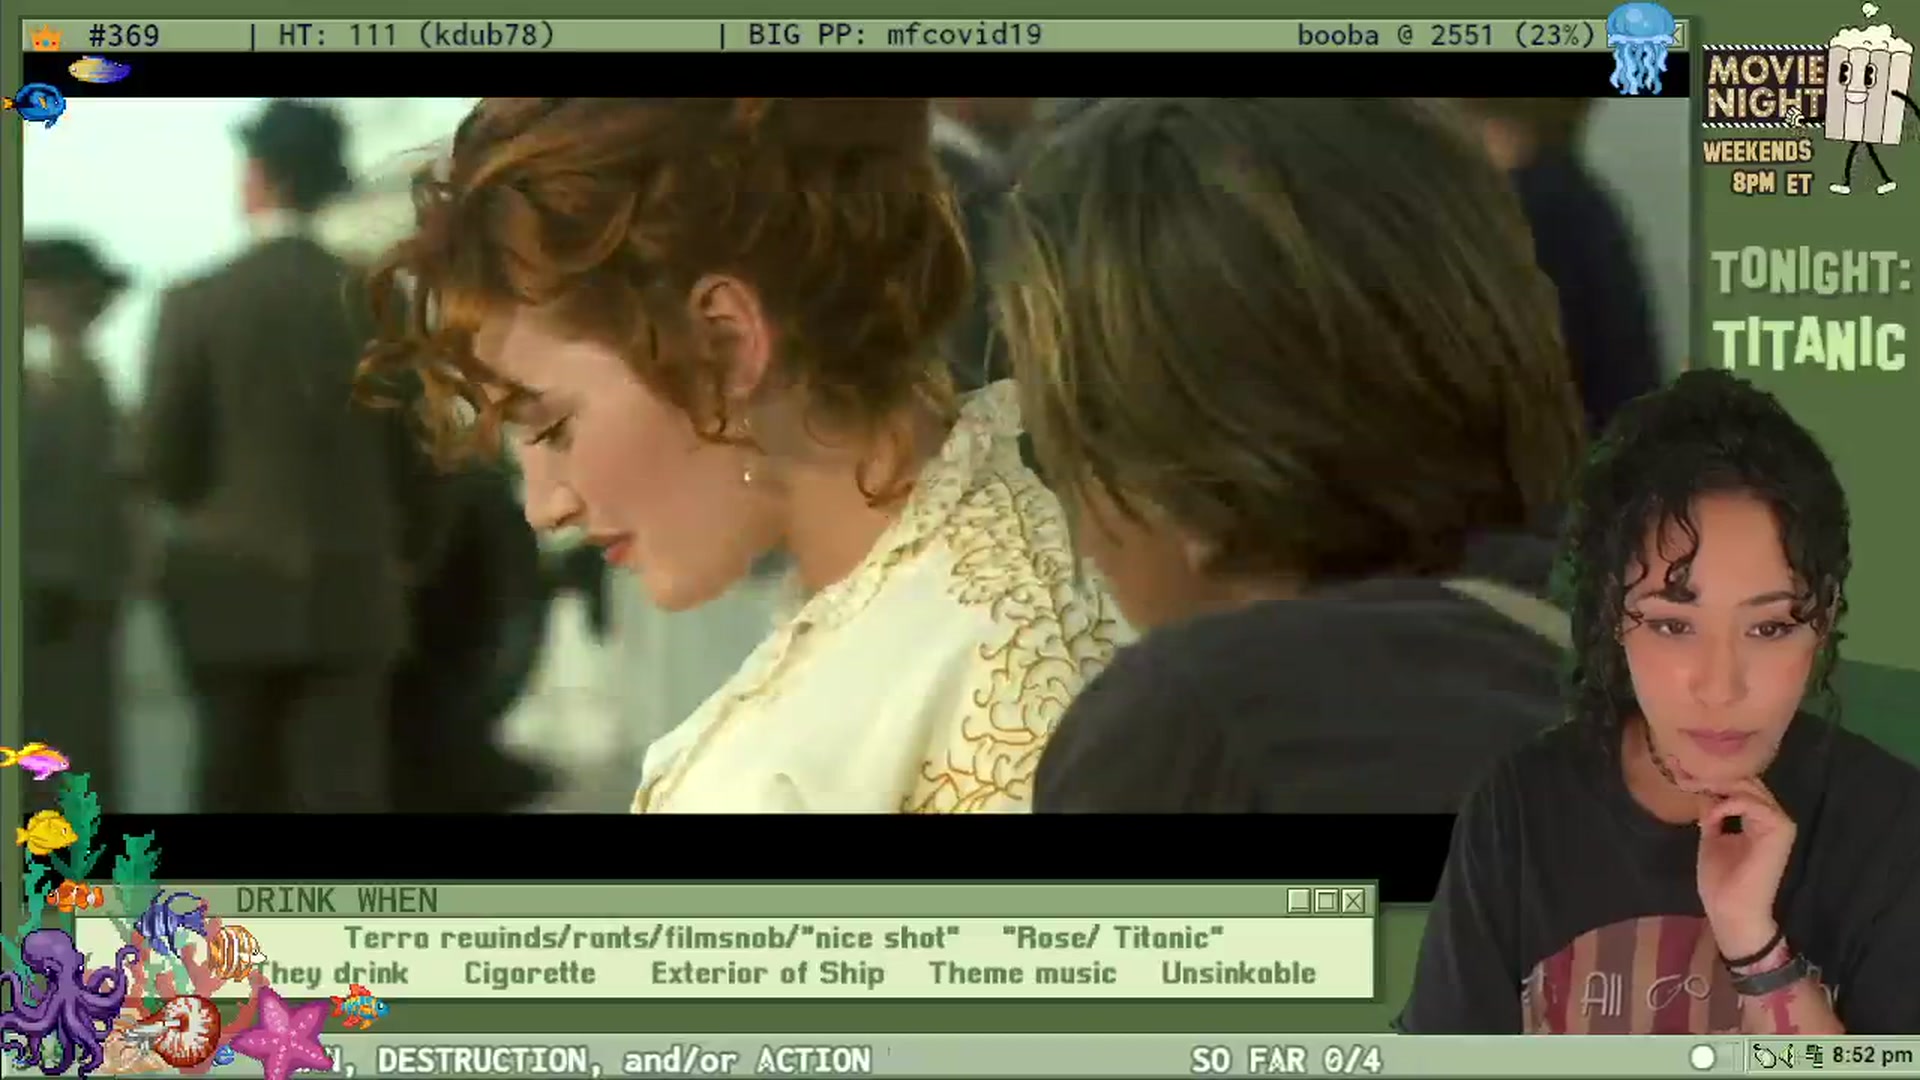Click the crown icon beside #369
The width and height of the screenshot is (1920, 1080).
pyautogui.click(x=46, y=38)
